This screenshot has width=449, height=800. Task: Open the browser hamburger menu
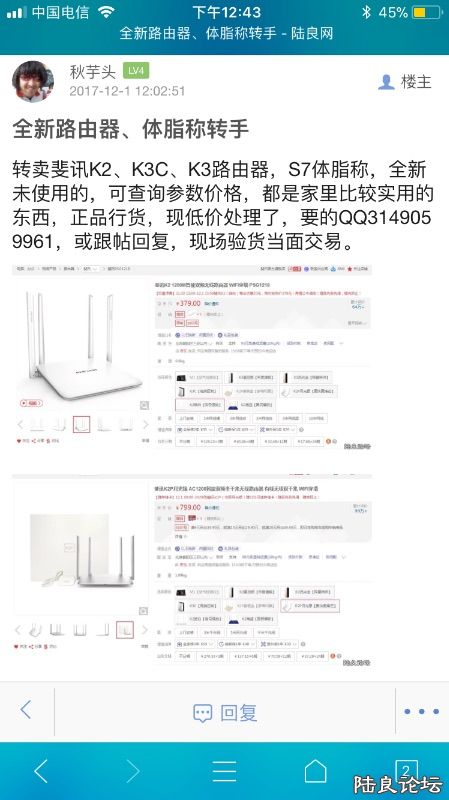pyautogui.click(x=224, y=770)
